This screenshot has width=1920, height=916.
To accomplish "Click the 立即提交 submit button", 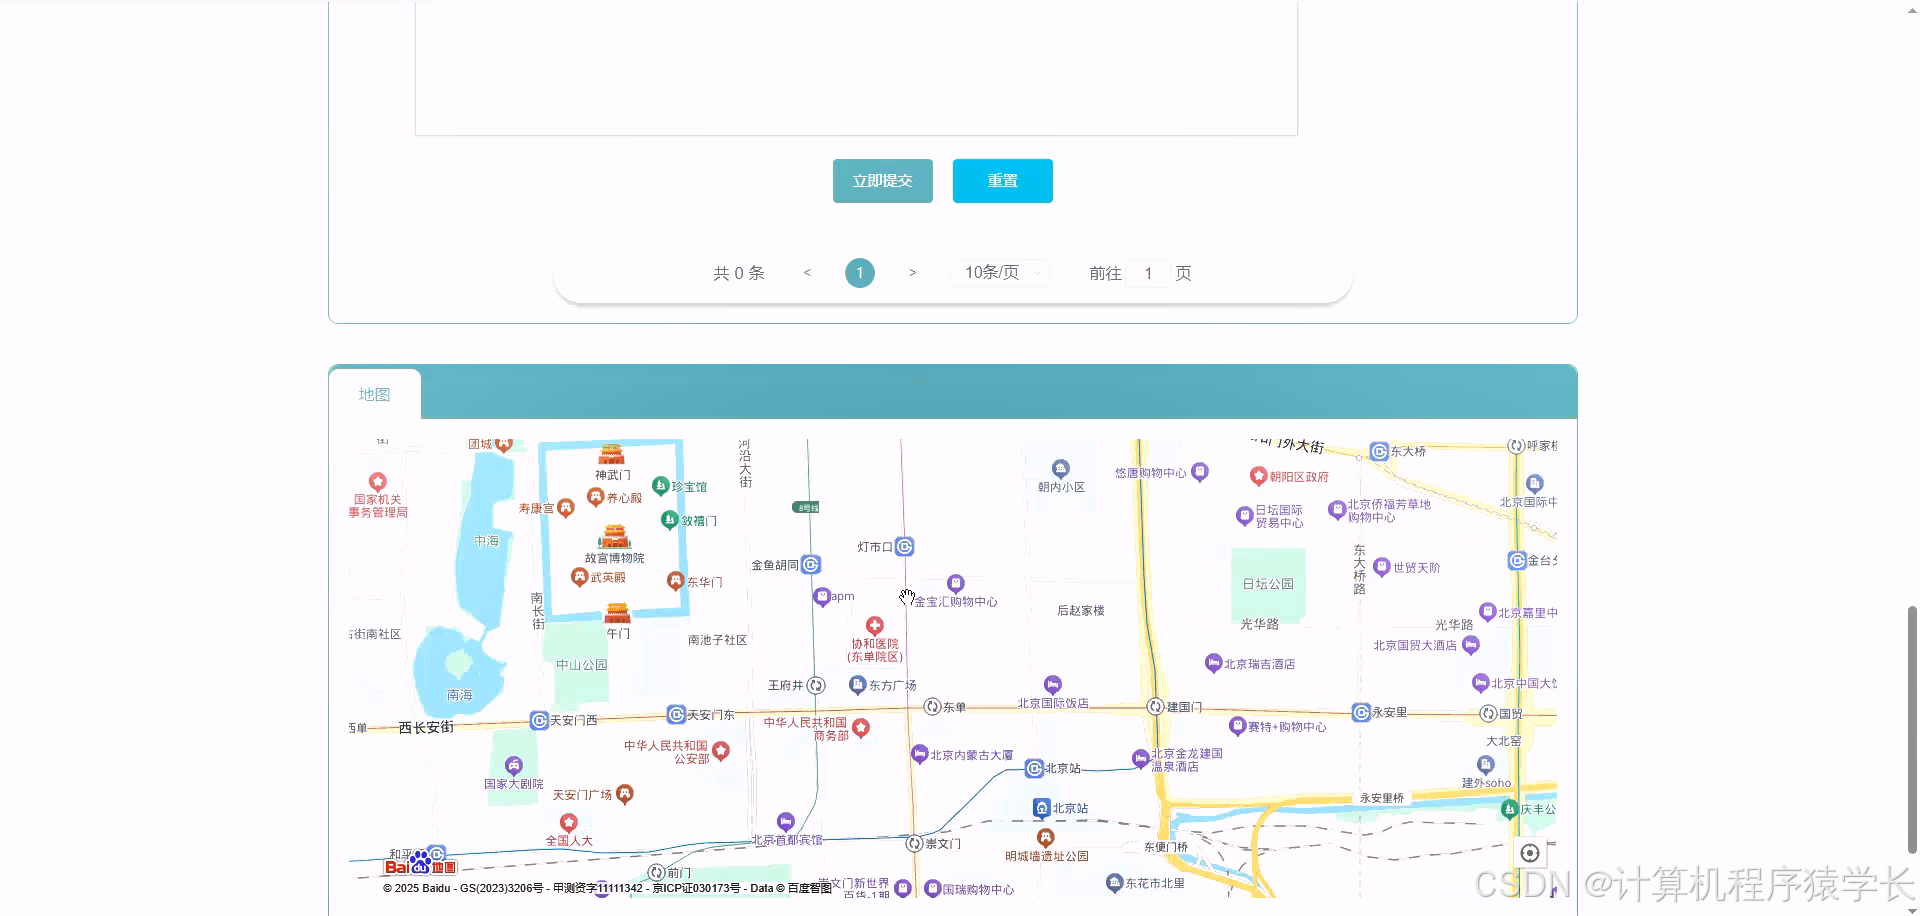I will (881, 181).
